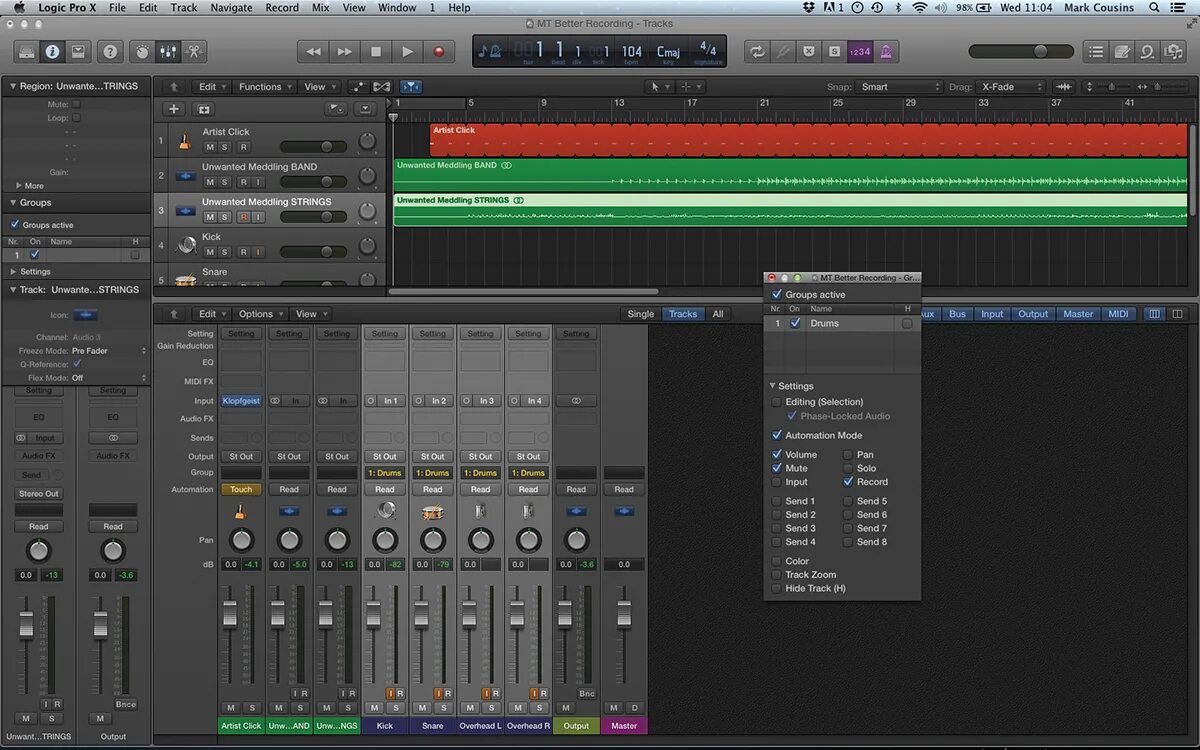Add a new track with plus button
Image resolution: width=1200 pixels, height=750 pixels.
coord(174,109)
